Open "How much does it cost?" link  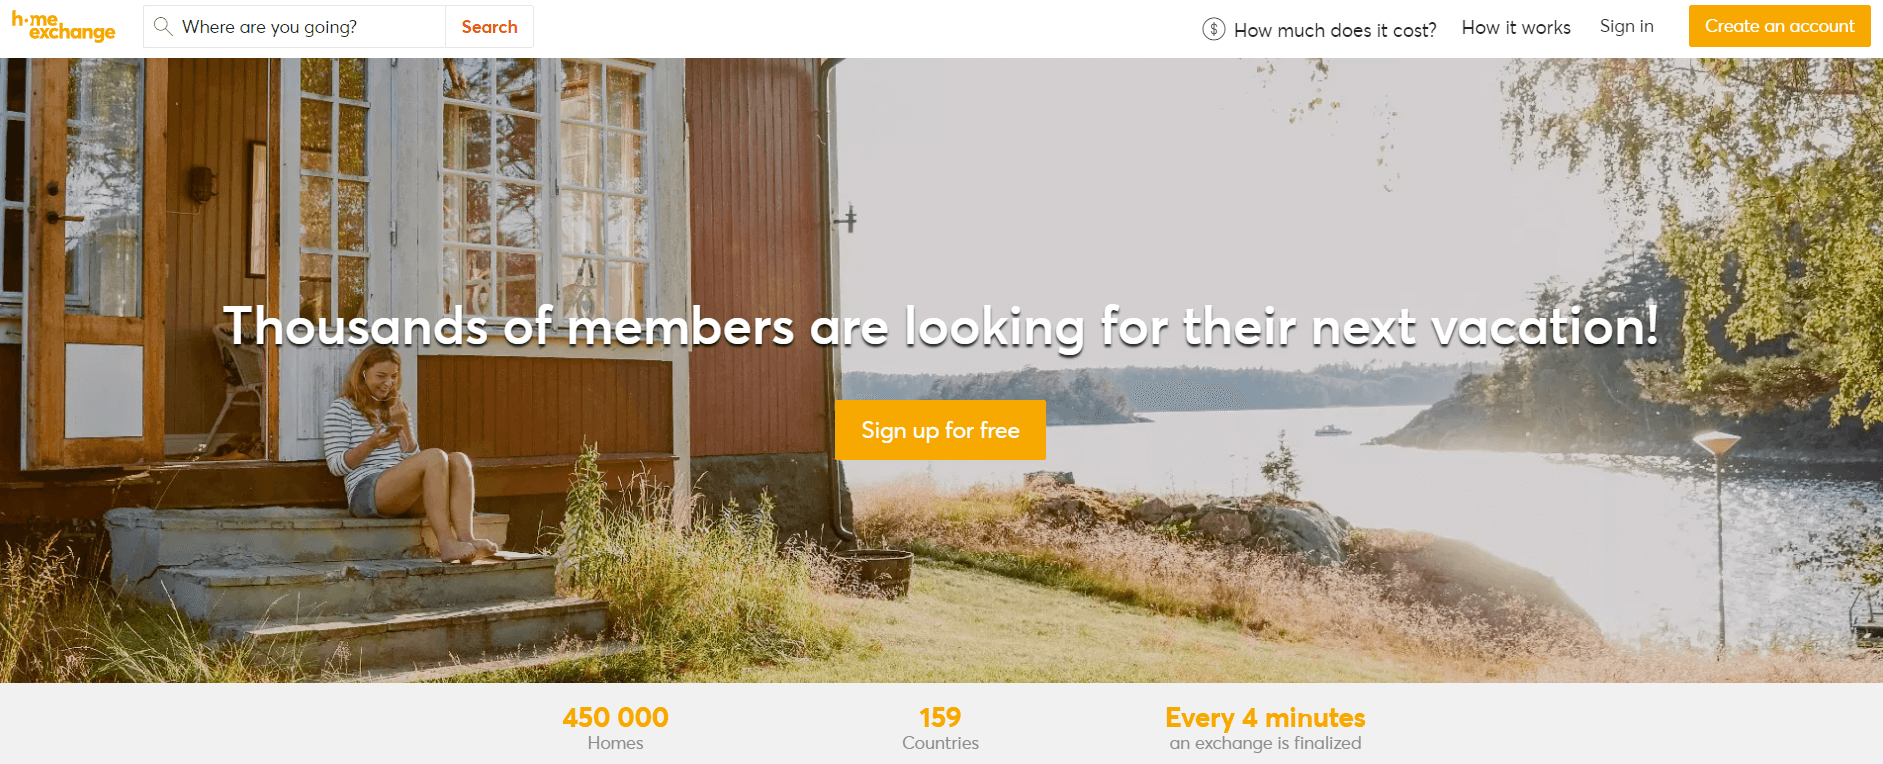click(x=1334, y=30)
